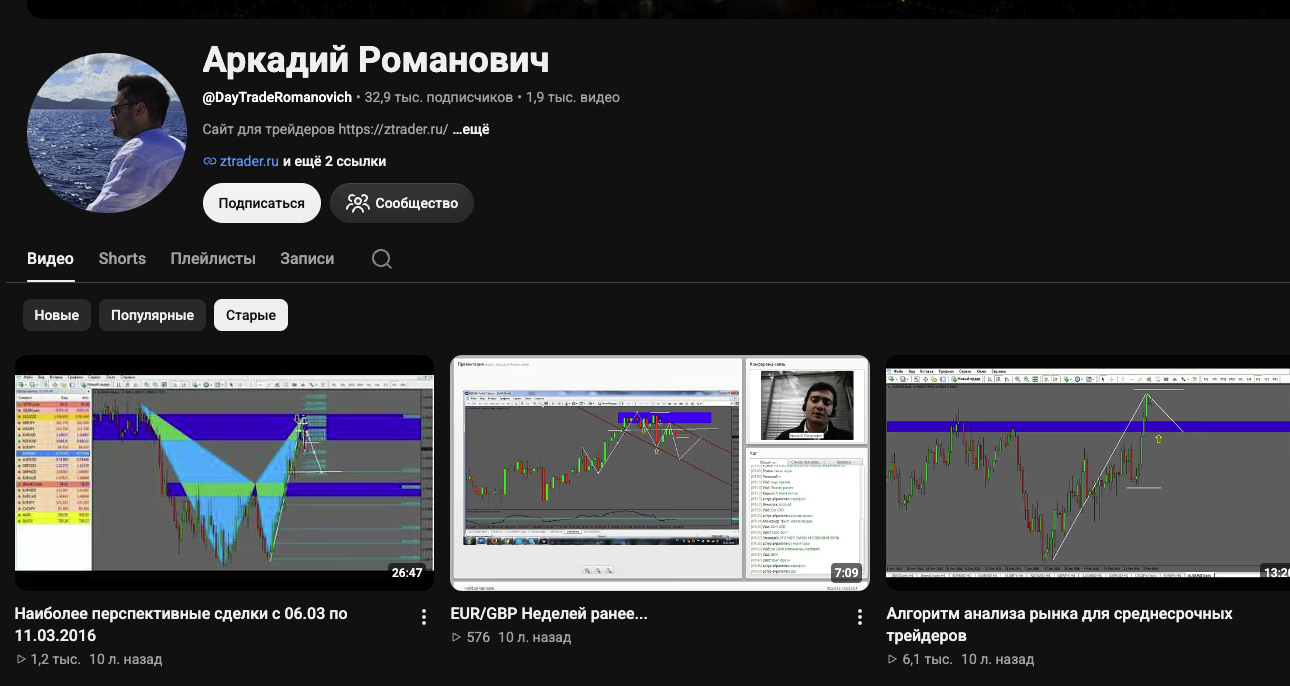Play the EUR/GBP 7:09 video thumbnail
This screenshot has width=1290, height=686.
[660, 473]
